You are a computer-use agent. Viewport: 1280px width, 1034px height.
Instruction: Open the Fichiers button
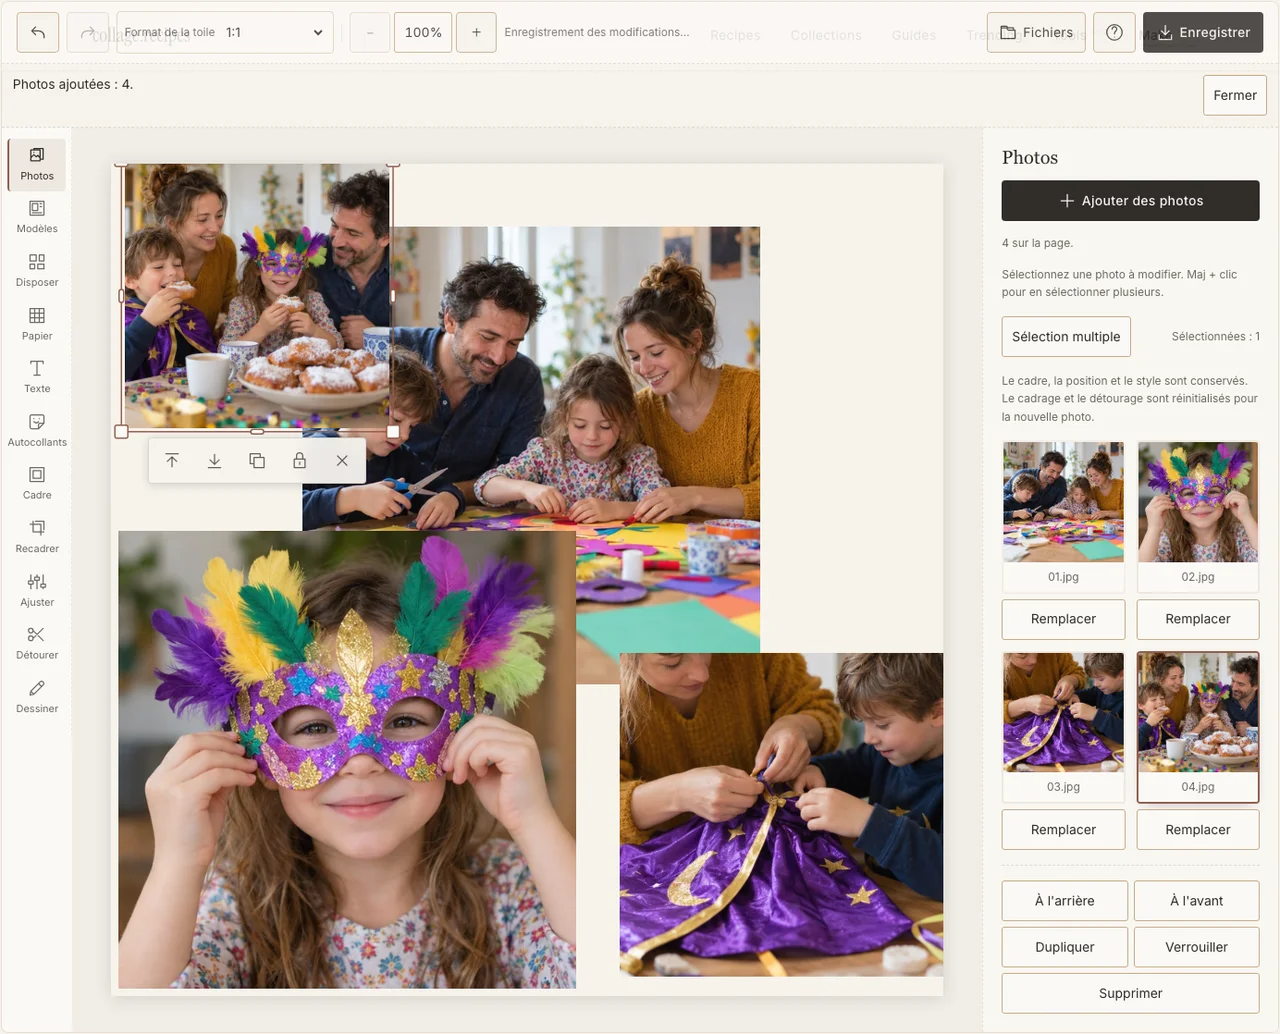point(1036,32)
